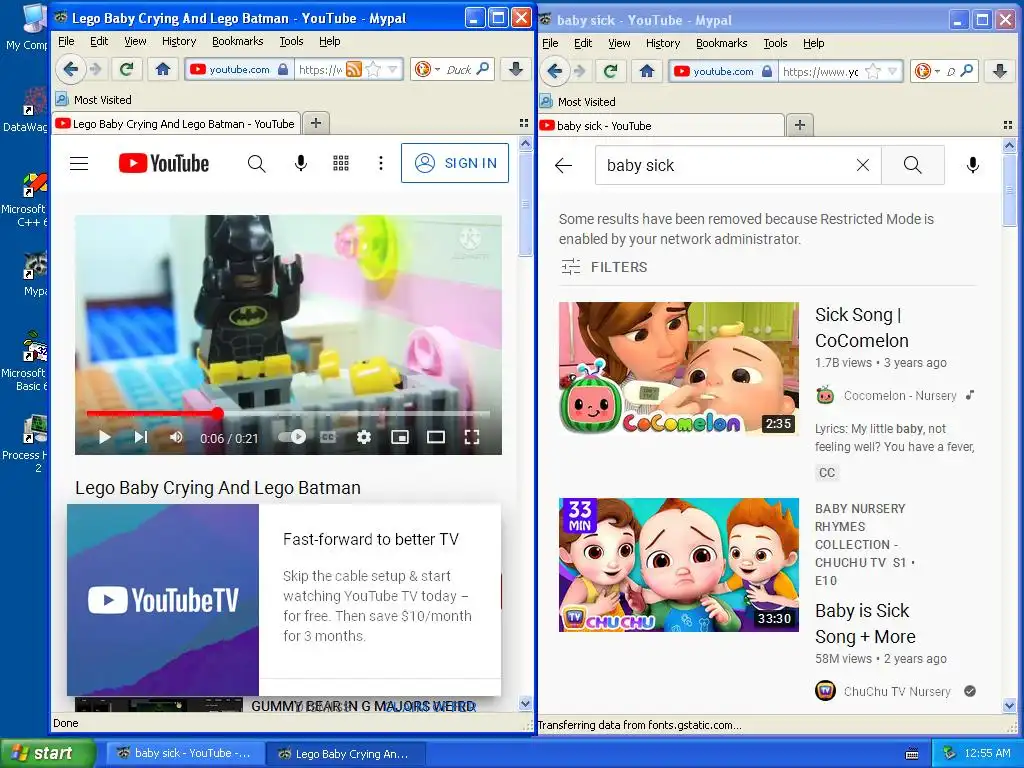Click search magnifier in left YouTube header

257,164
